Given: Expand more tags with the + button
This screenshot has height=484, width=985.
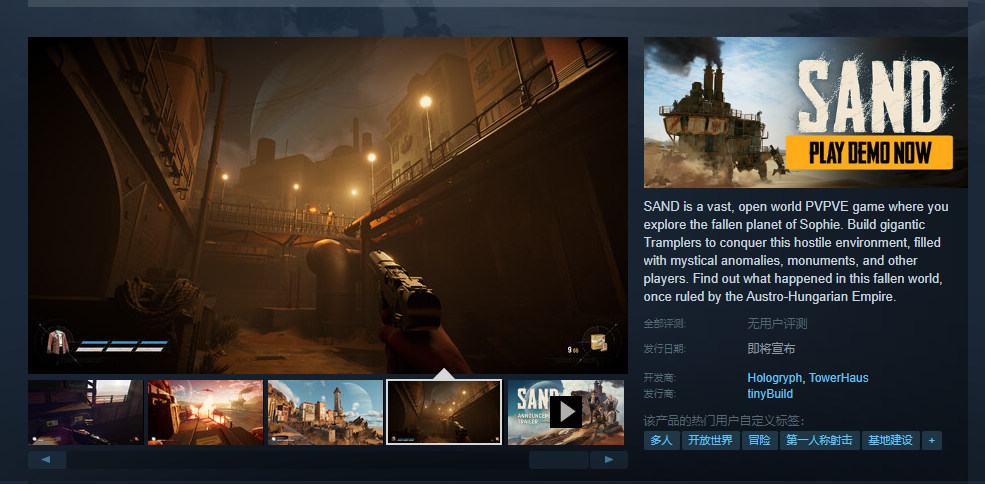Looking at the screenshot, I should [932, 440].
